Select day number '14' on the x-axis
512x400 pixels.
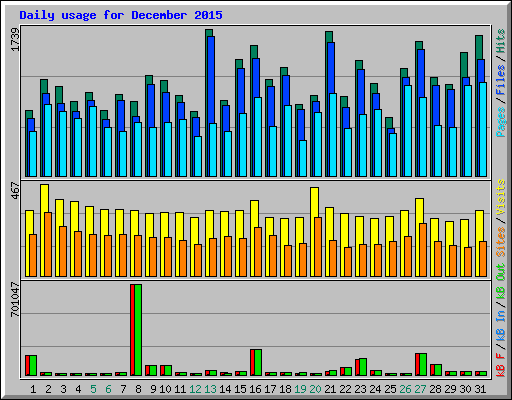click(225, 389)
